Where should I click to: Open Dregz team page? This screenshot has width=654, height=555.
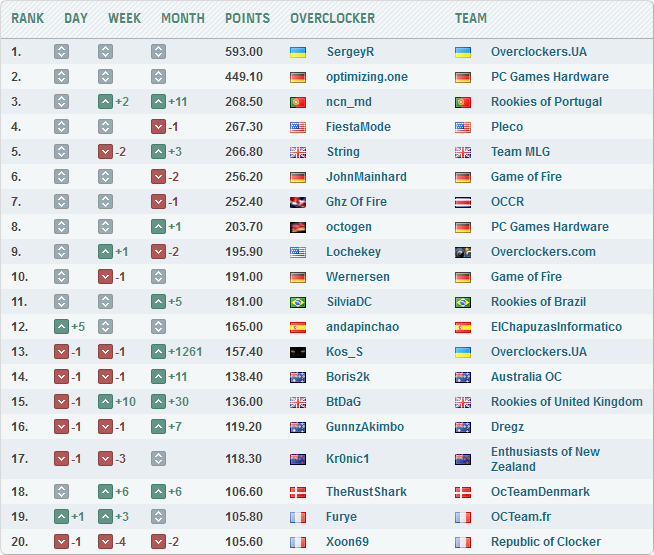click(x=508, y=427)
